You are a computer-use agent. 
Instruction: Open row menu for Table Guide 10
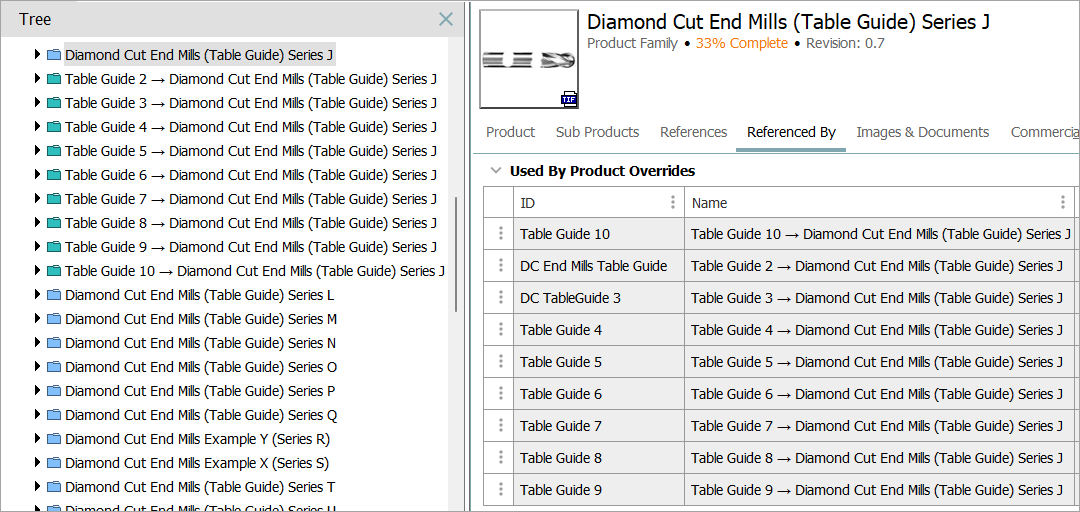point(499,234)
